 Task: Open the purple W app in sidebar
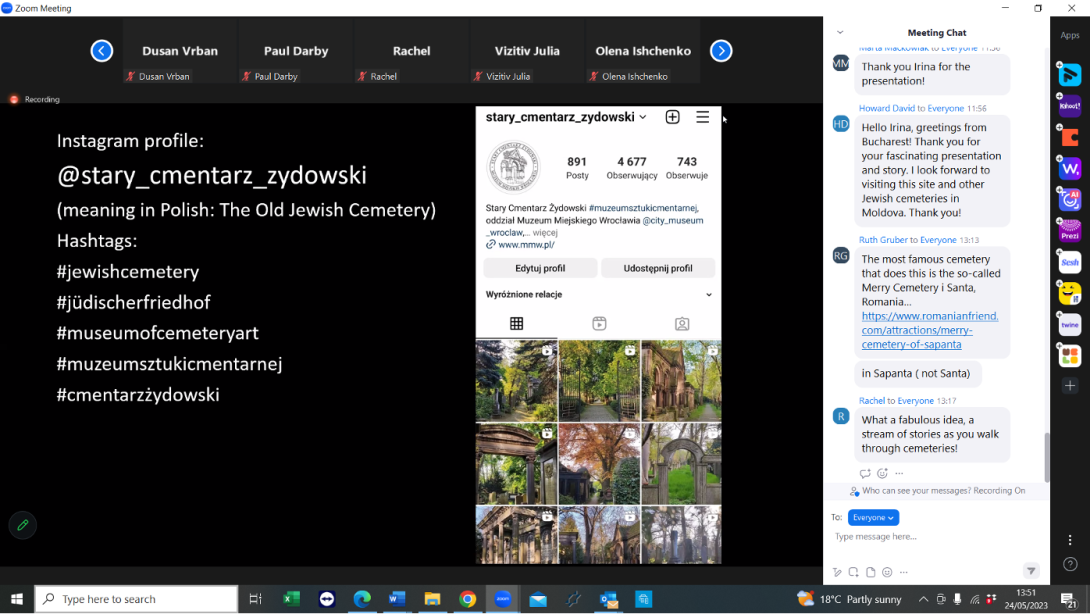(1070, 168)
